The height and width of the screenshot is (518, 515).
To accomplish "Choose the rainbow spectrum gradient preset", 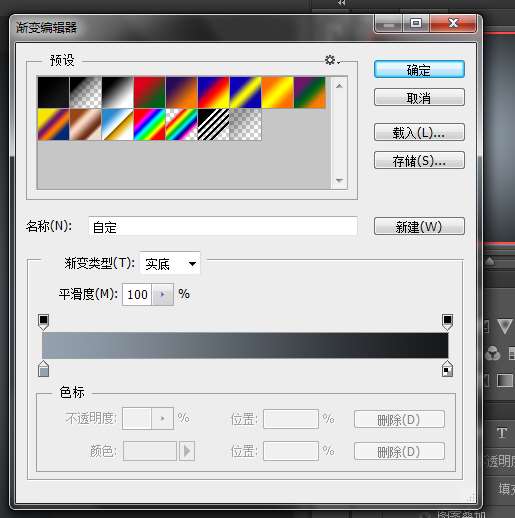I will (150, 124).
